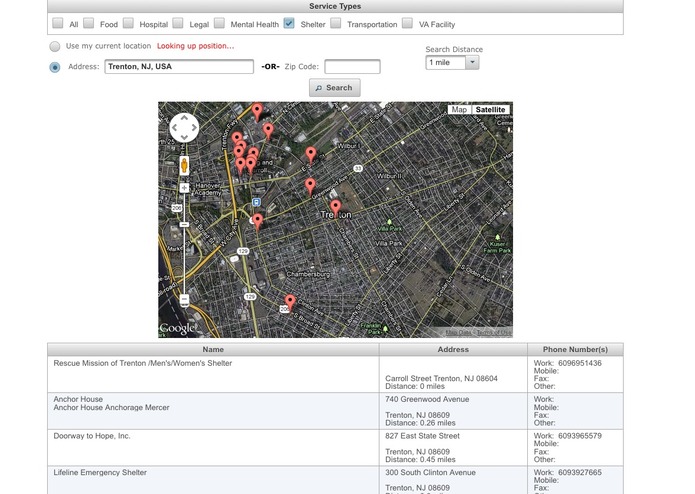Click the Address column header
The height and width of the screenshot is (494, 695).
(453, 350)
